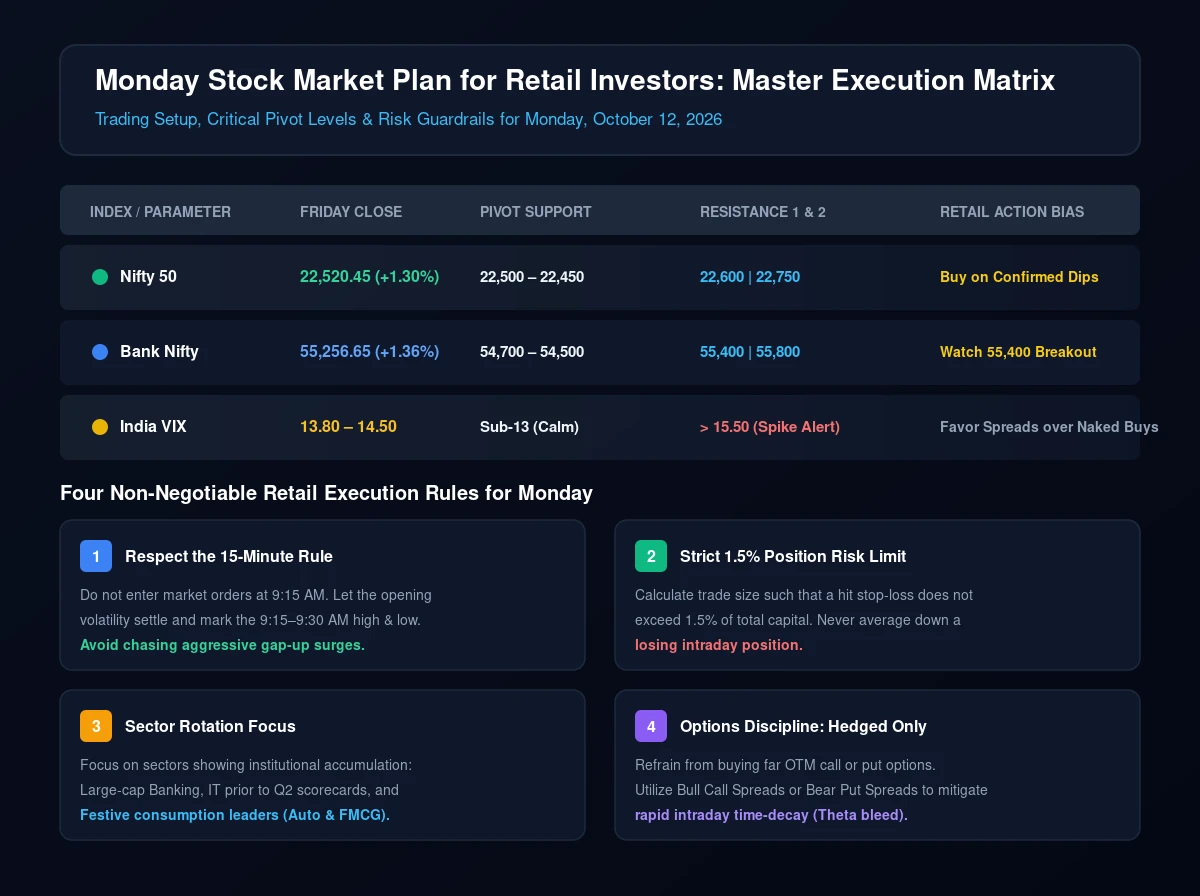
Task: Click the PIVOT SUPPORT column header
Action: [x=536, y=212]
